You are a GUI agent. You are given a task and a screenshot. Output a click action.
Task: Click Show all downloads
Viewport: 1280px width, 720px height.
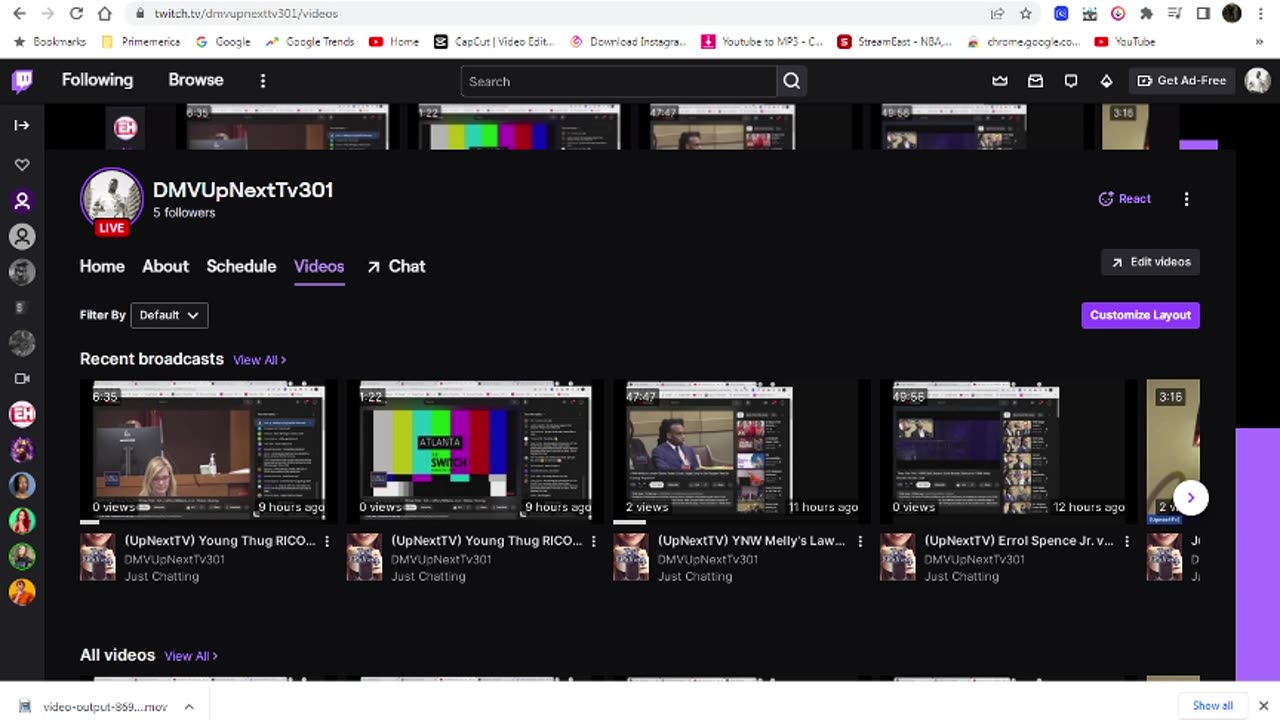click(1212, 705)
